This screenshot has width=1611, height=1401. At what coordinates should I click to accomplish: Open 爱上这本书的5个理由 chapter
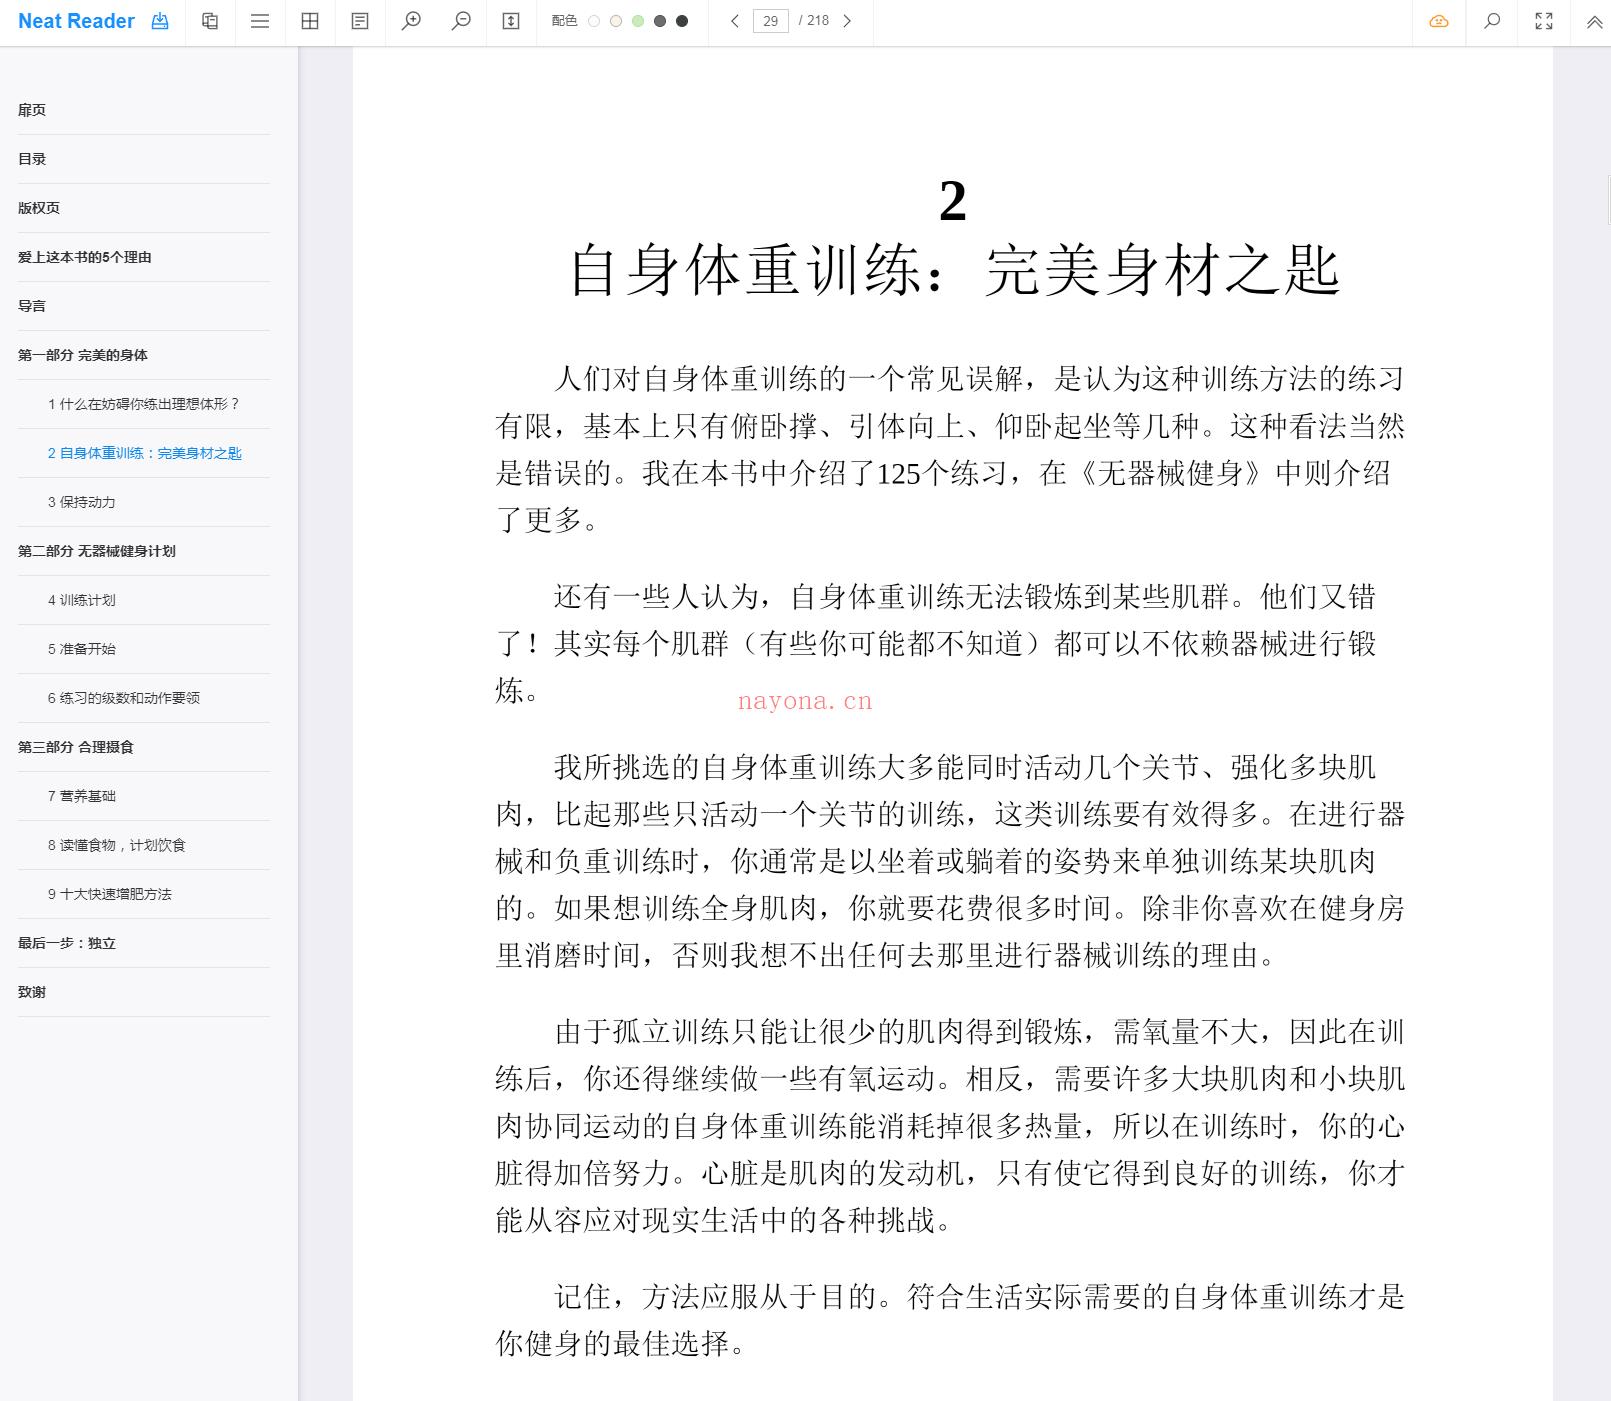pos(144,257)
